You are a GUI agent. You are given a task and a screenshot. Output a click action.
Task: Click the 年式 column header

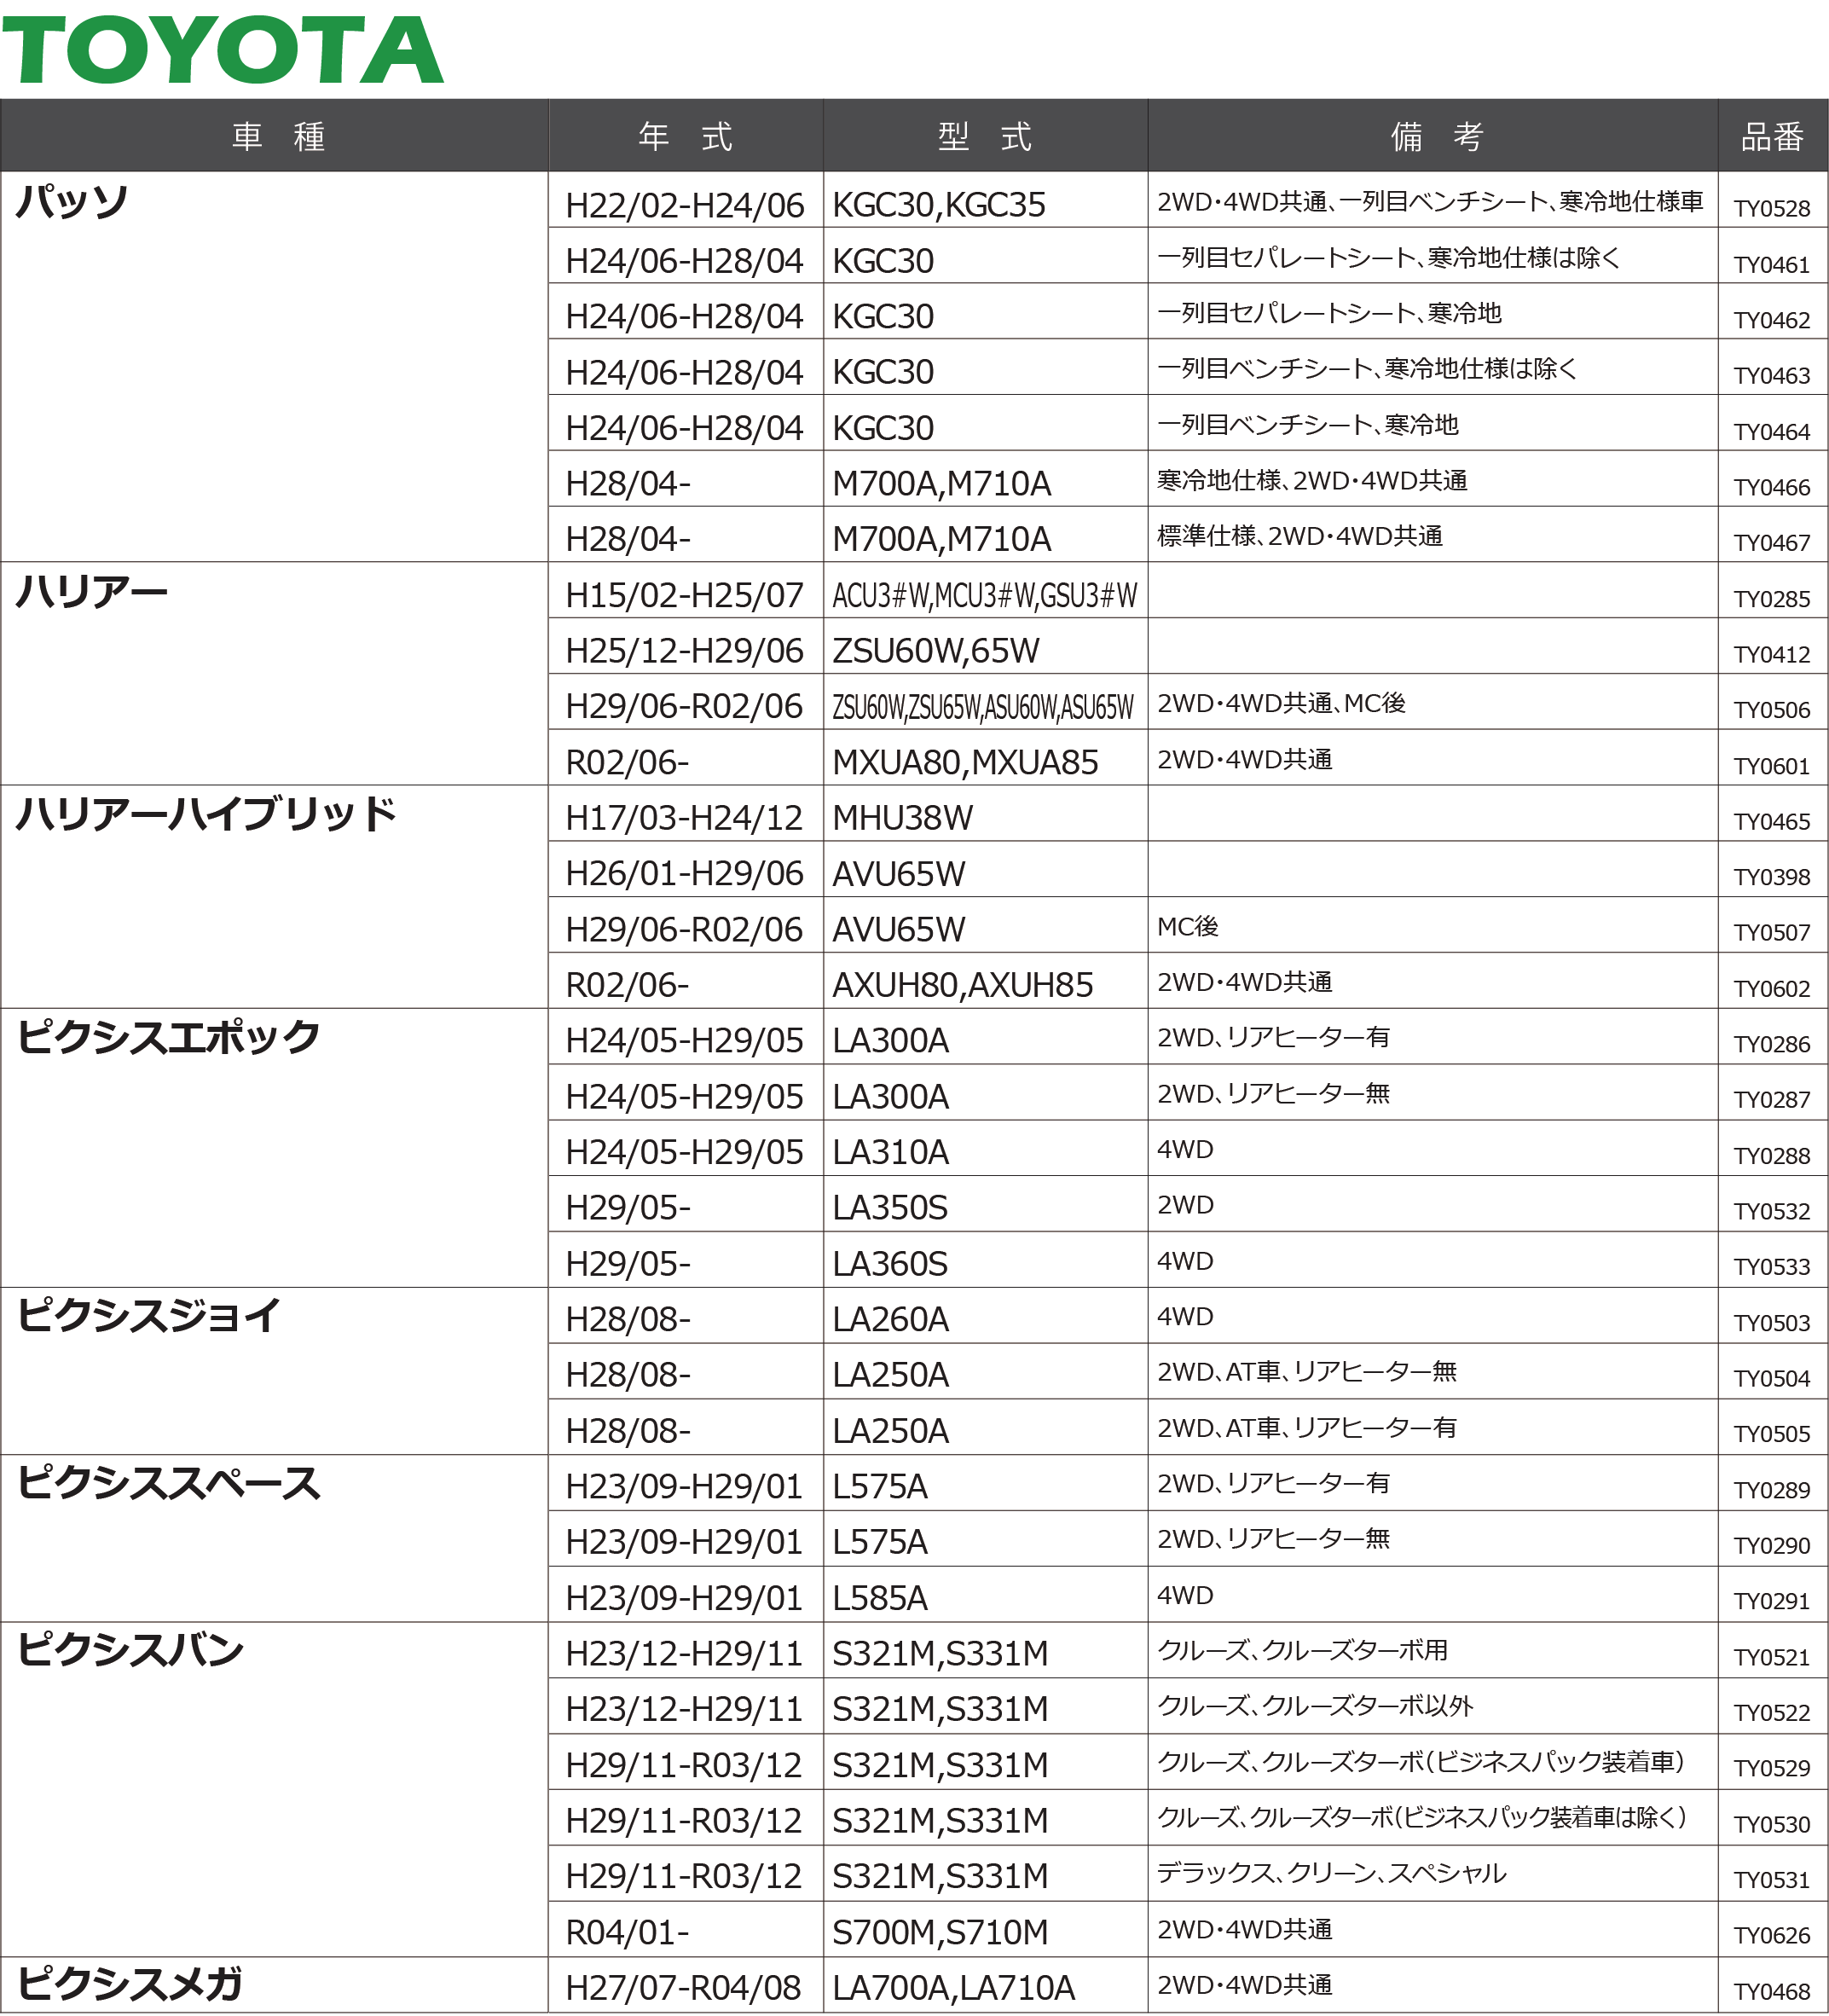coord(685,136)
